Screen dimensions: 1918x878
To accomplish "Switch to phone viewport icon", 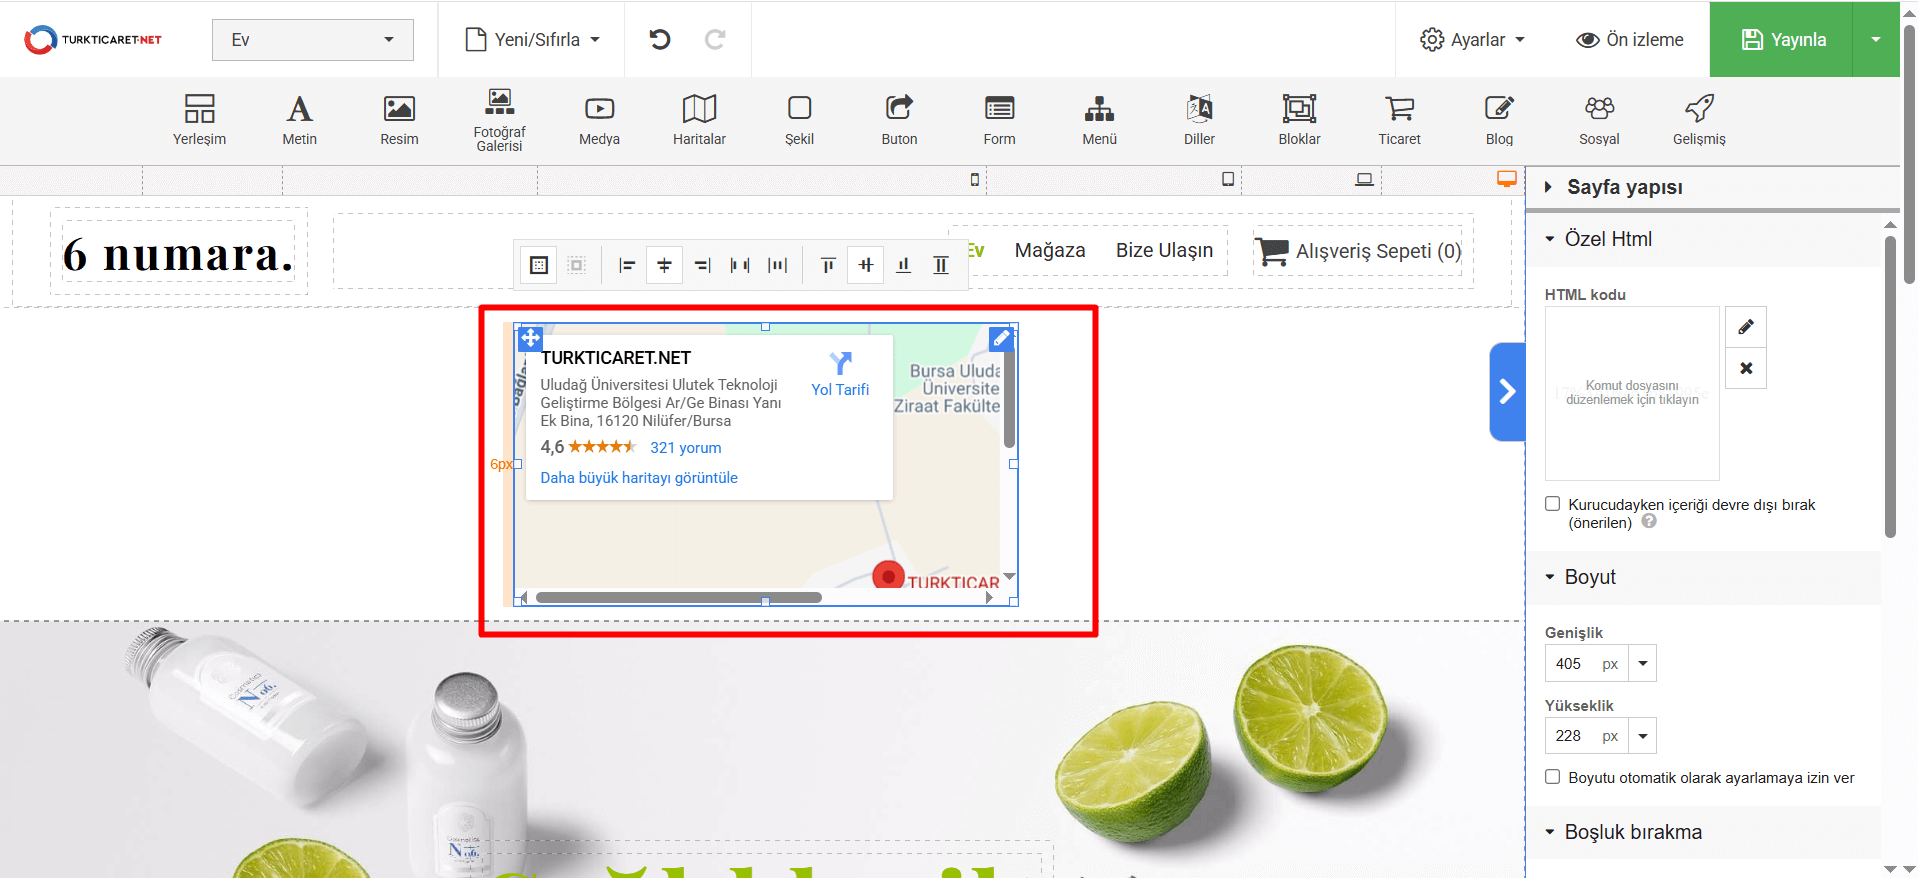I will 975,179.
